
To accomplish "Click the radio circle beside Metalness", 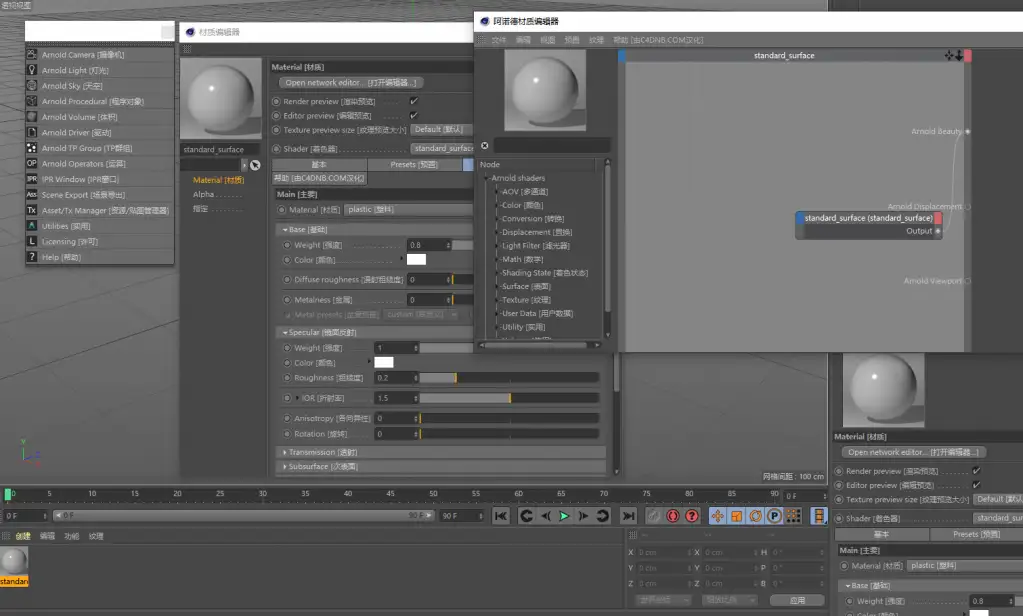I will tap(286, 300).
